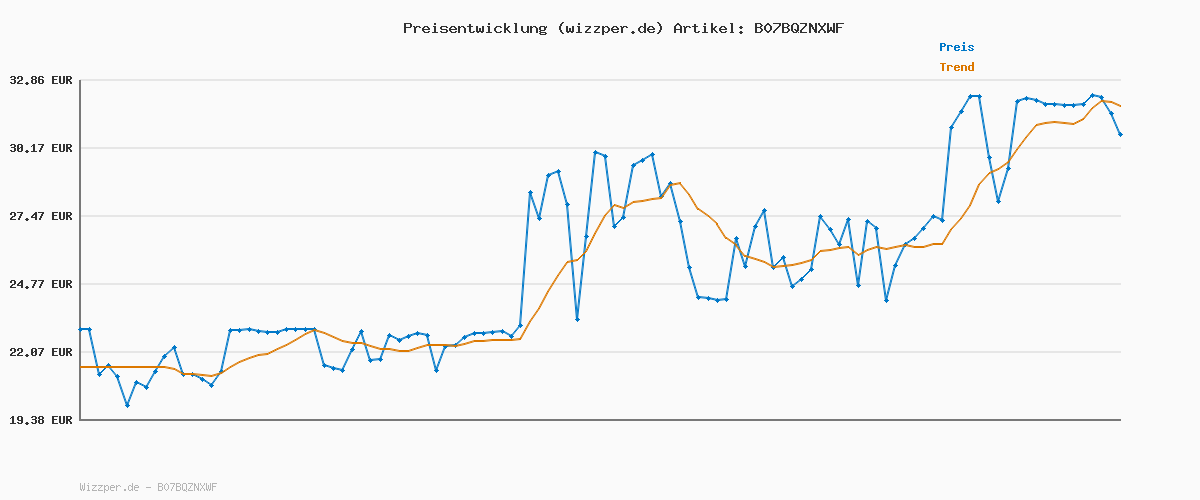Click the orange trend line peak near 28.7 EUR mid-chart
This screenshot has height=500, width=1200.
coord(679,183)
